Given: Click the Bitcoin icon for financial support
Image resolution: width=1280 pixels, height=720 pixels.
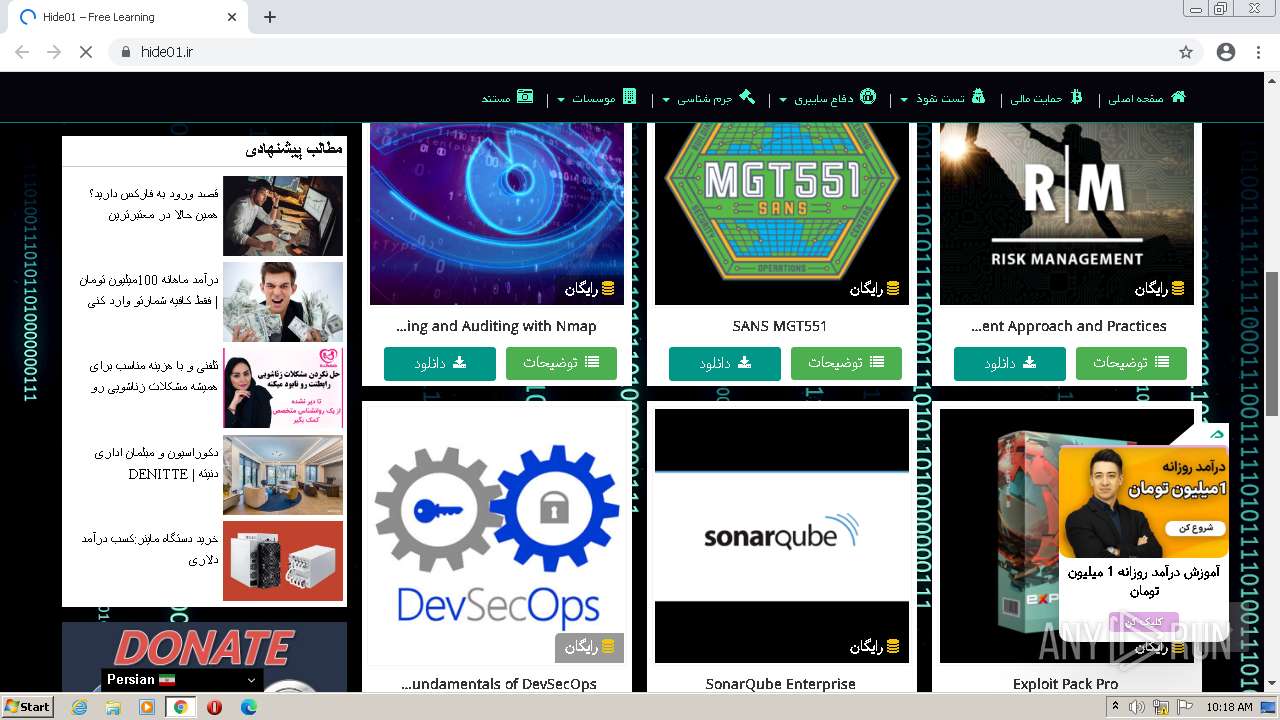Looking at the screenshot, I should [1076, 97].
